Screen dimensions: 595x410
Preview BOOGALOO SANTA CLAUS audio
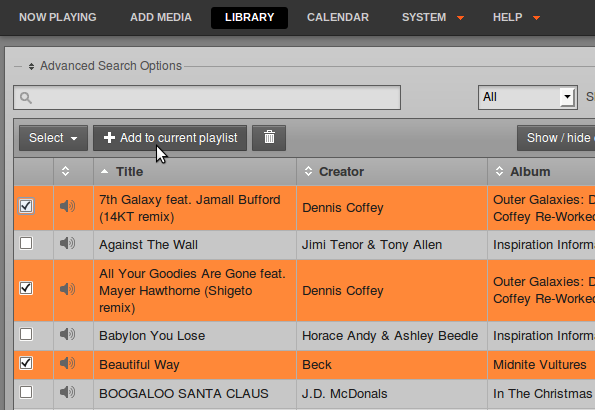(68, 392)
